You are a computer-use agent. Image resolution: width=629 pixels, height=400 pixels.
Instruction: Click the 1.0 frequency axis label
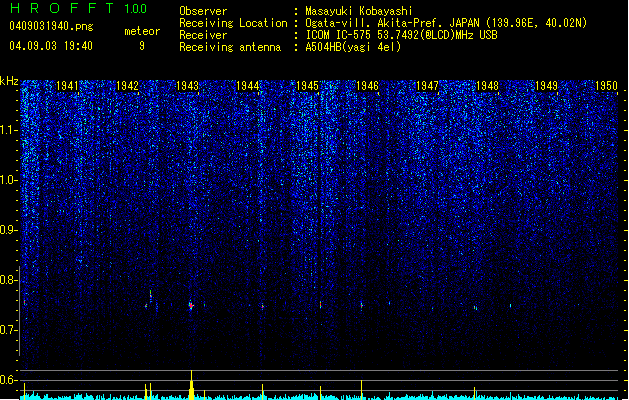pos(9,180)
